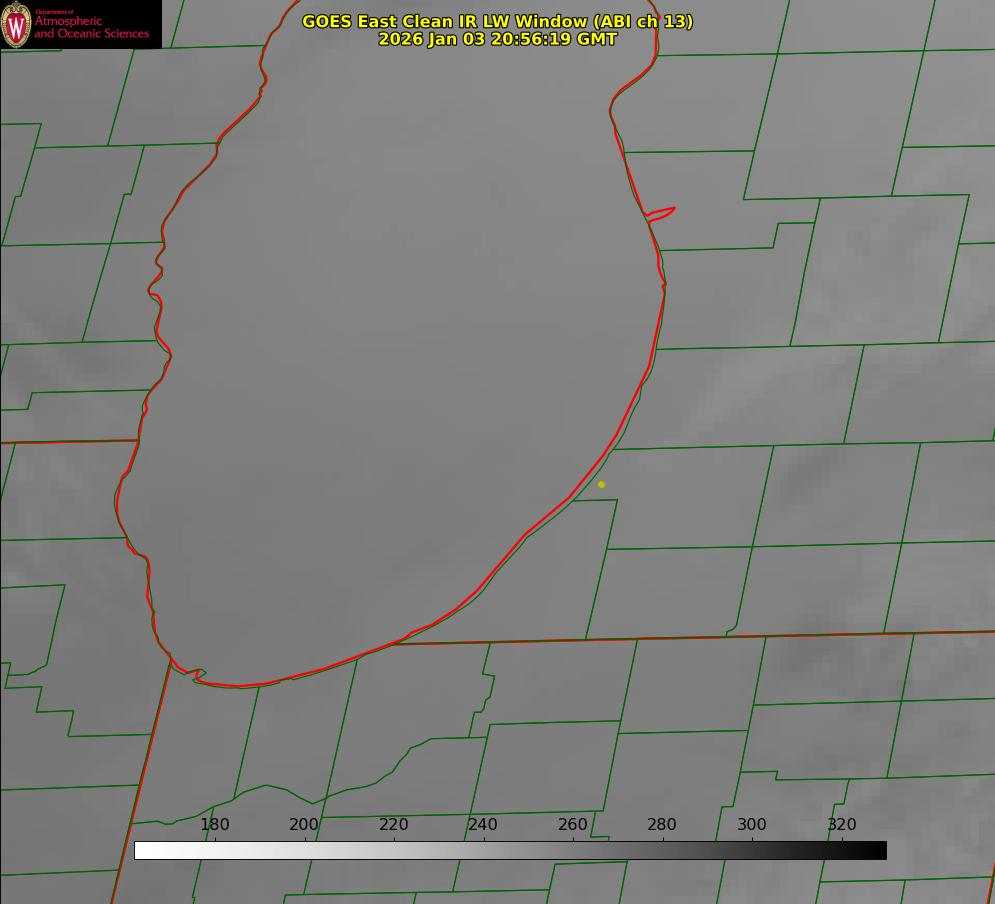Click the GOES East Clean IR title

click(x=498, y=21)
